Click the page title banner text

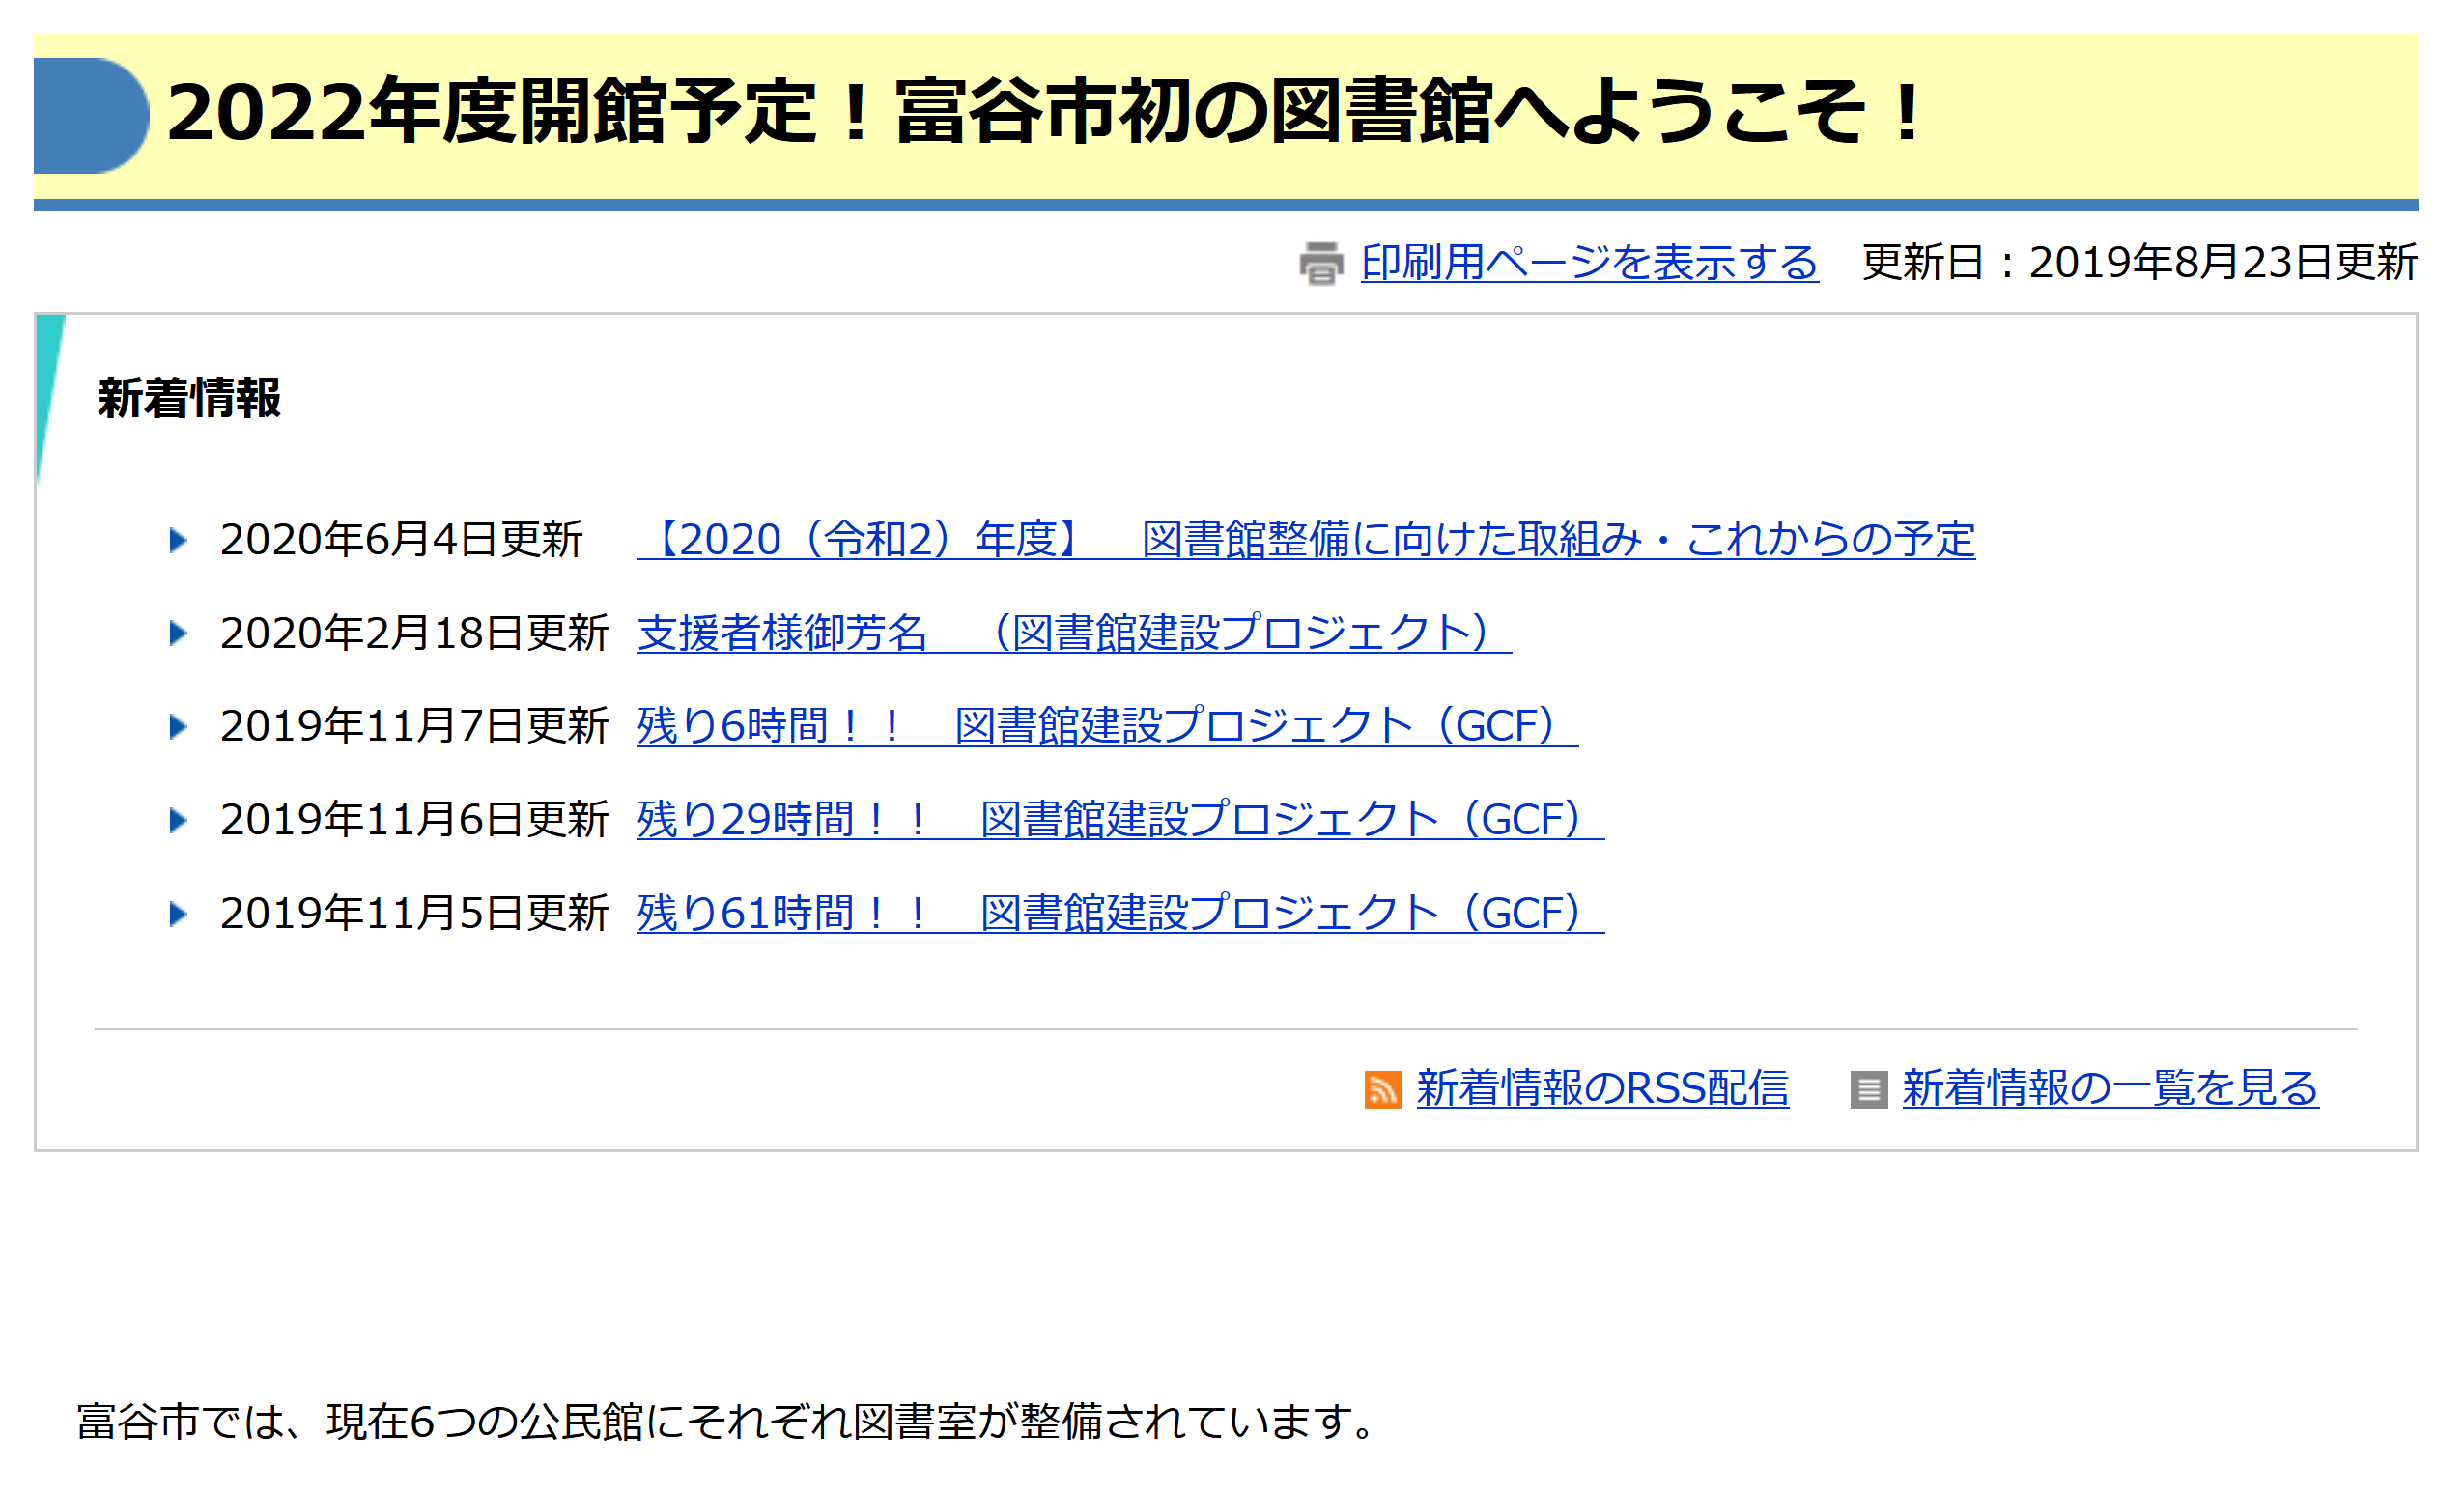[x=1050, y=115]
